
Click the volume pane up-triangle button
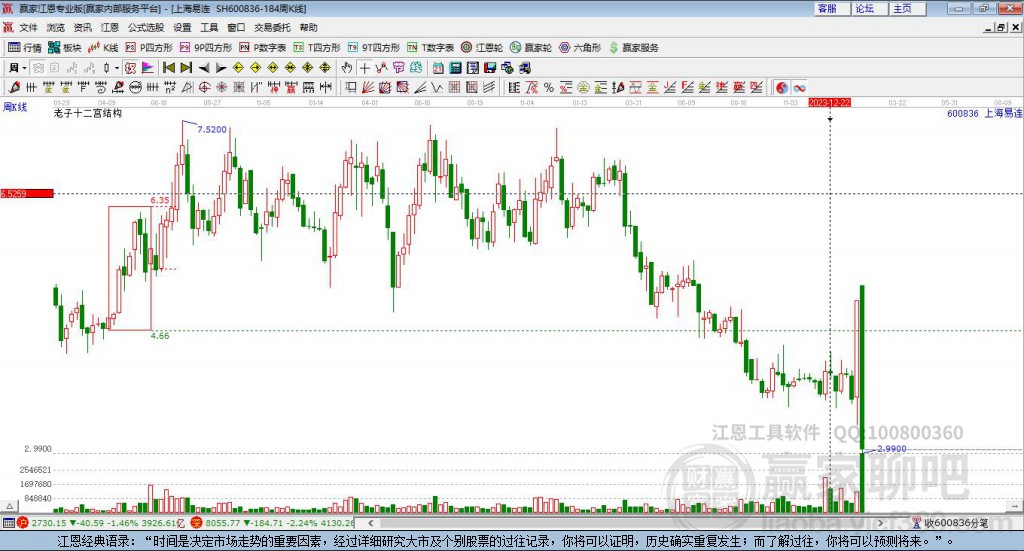(9, 506)
